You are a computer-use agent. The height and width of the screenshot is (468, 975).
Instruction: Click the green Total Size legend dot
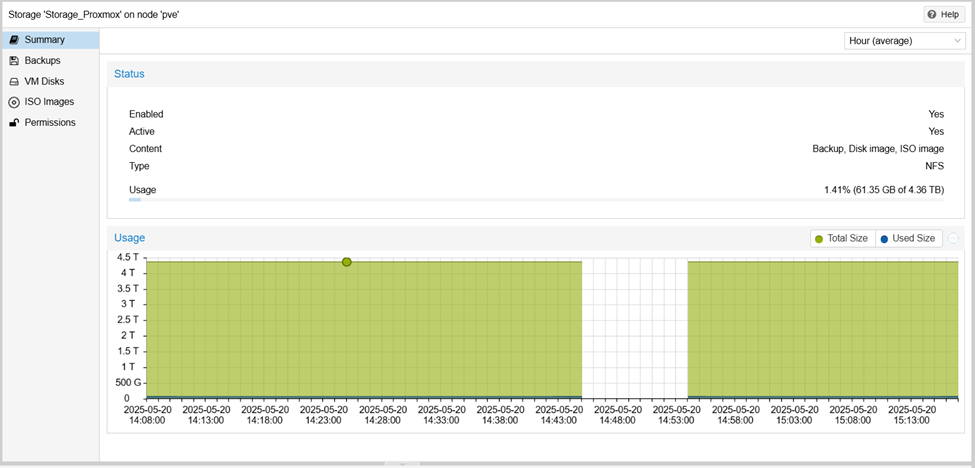(x=819, y=239)
